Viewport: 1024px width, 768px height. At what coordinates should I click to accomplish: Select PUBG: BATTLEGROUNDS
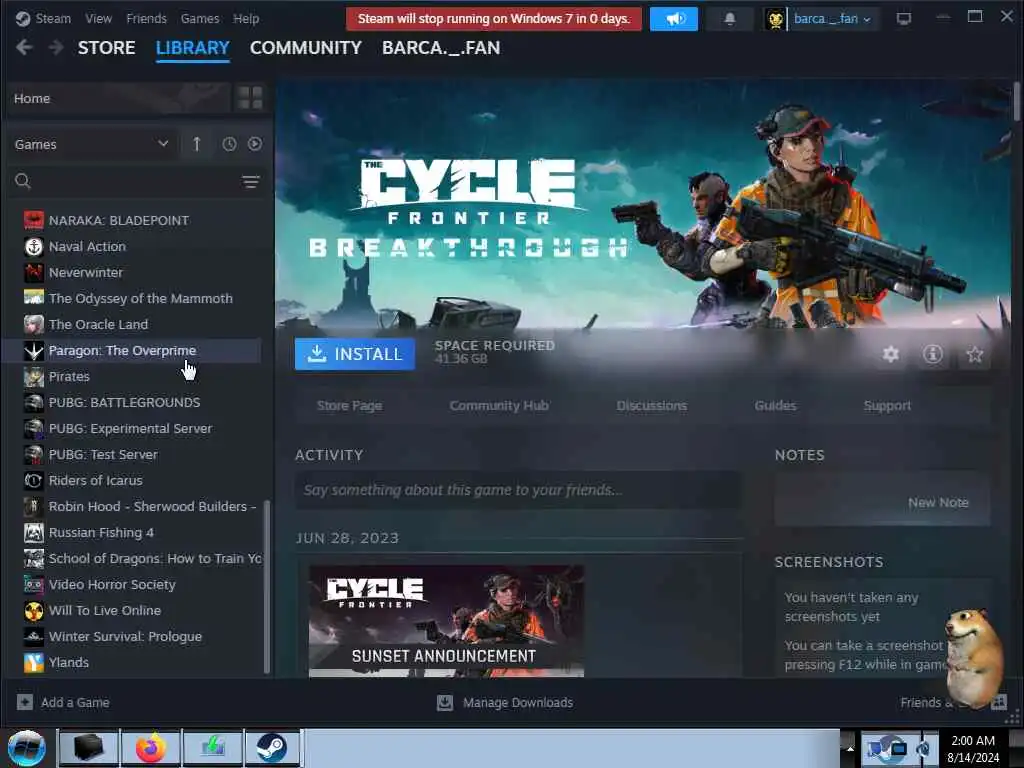coord(132,402)
